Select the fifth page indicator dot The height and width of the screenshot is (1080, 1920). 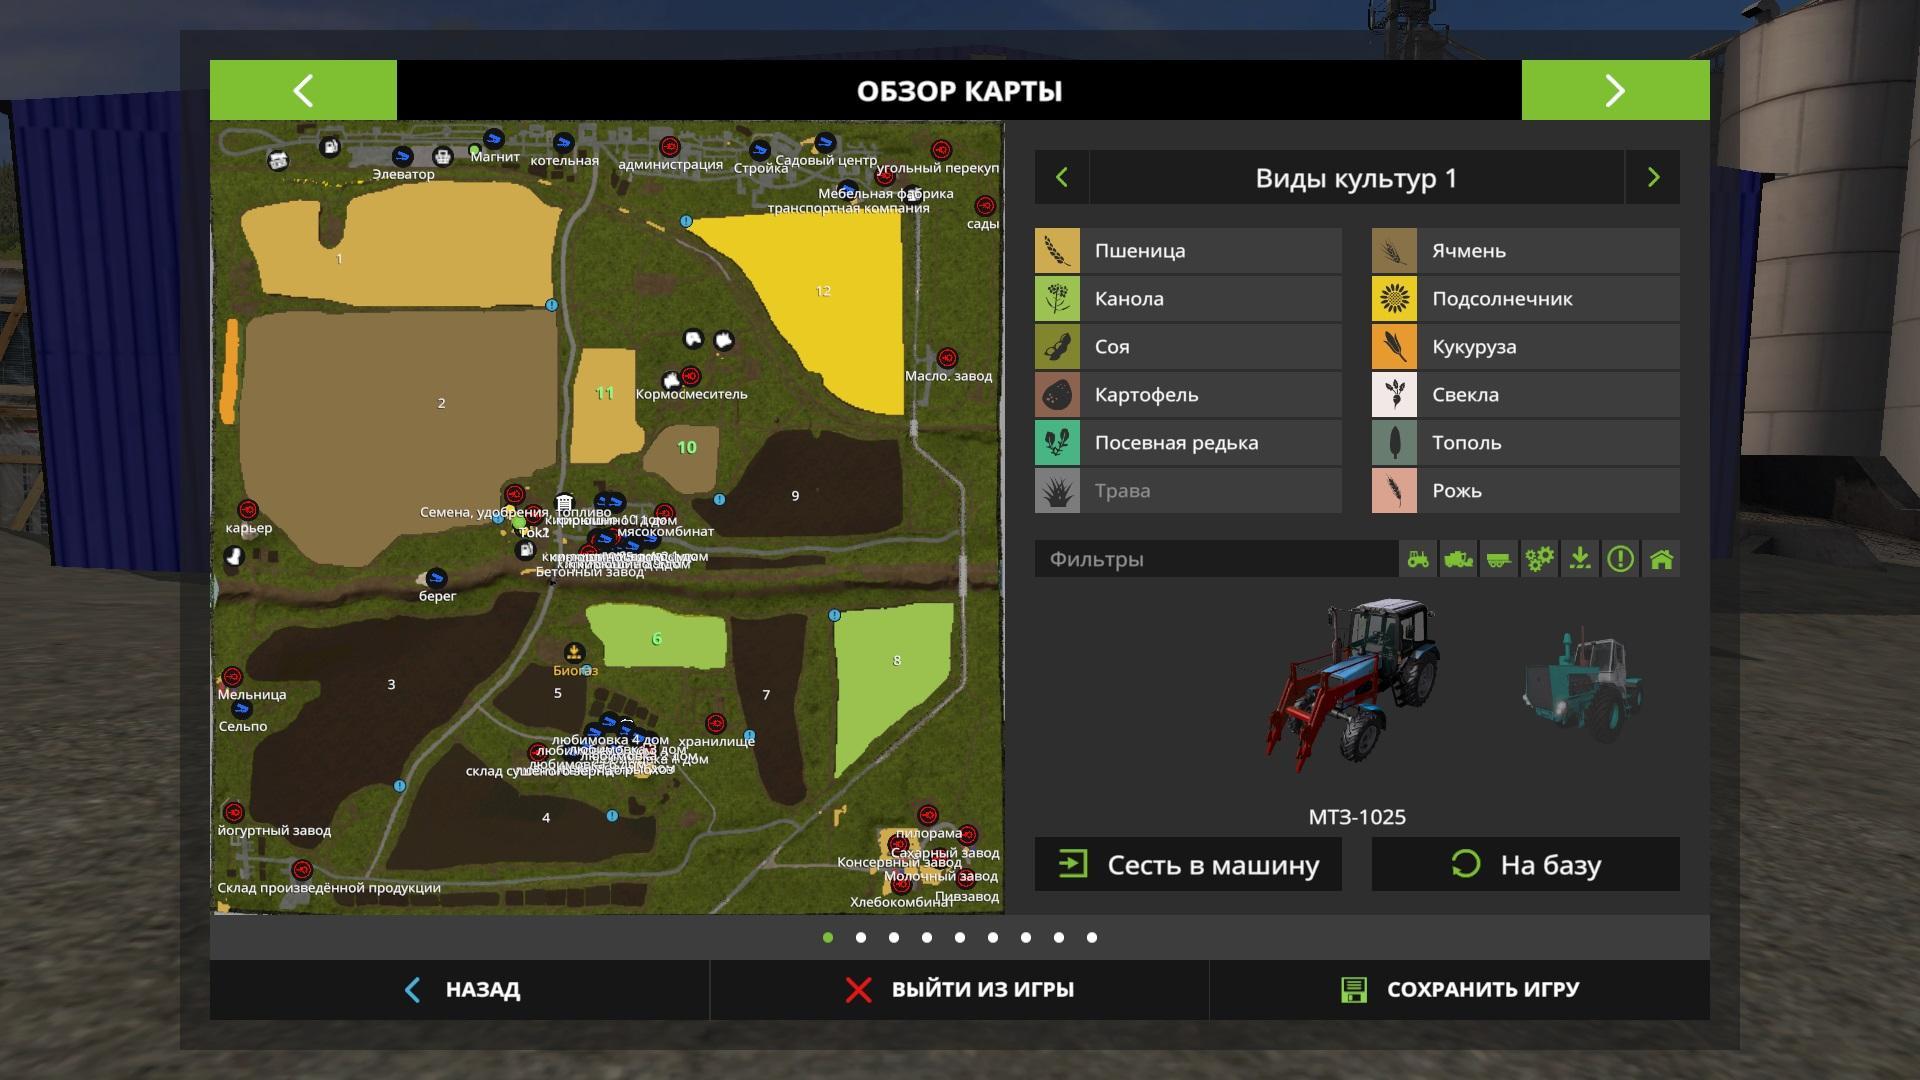click(x=960, y=938)
